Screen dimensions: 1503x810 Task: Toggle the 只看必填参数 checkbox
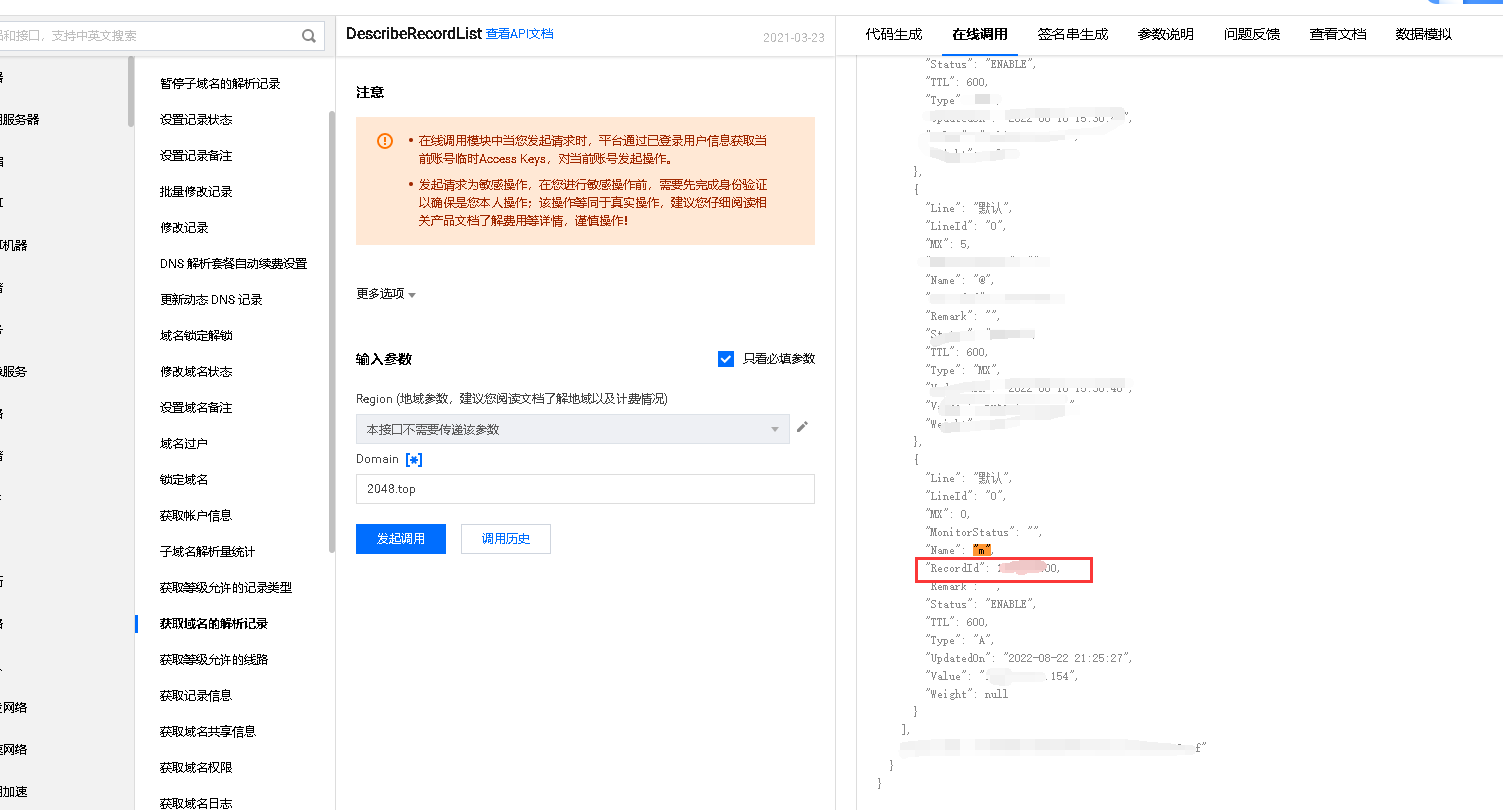727,359
